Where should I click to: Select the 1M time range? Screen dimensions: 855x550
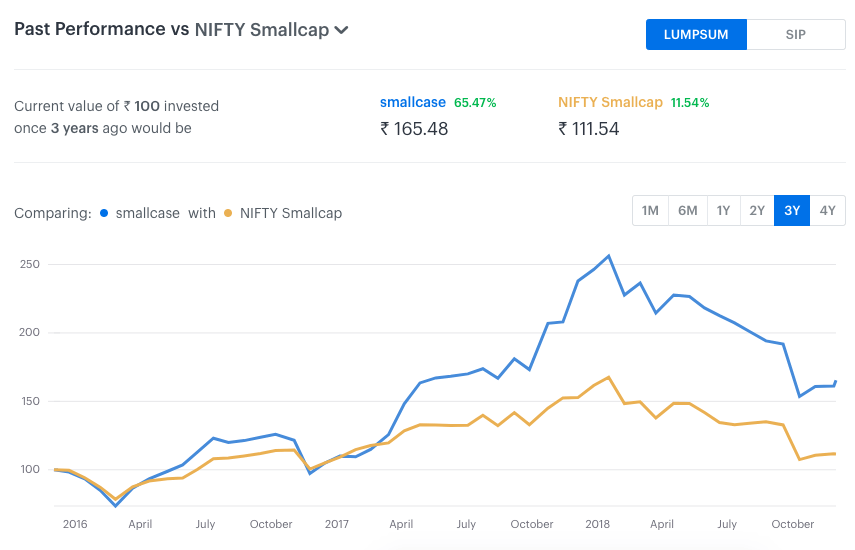click(x=650, y=210)
